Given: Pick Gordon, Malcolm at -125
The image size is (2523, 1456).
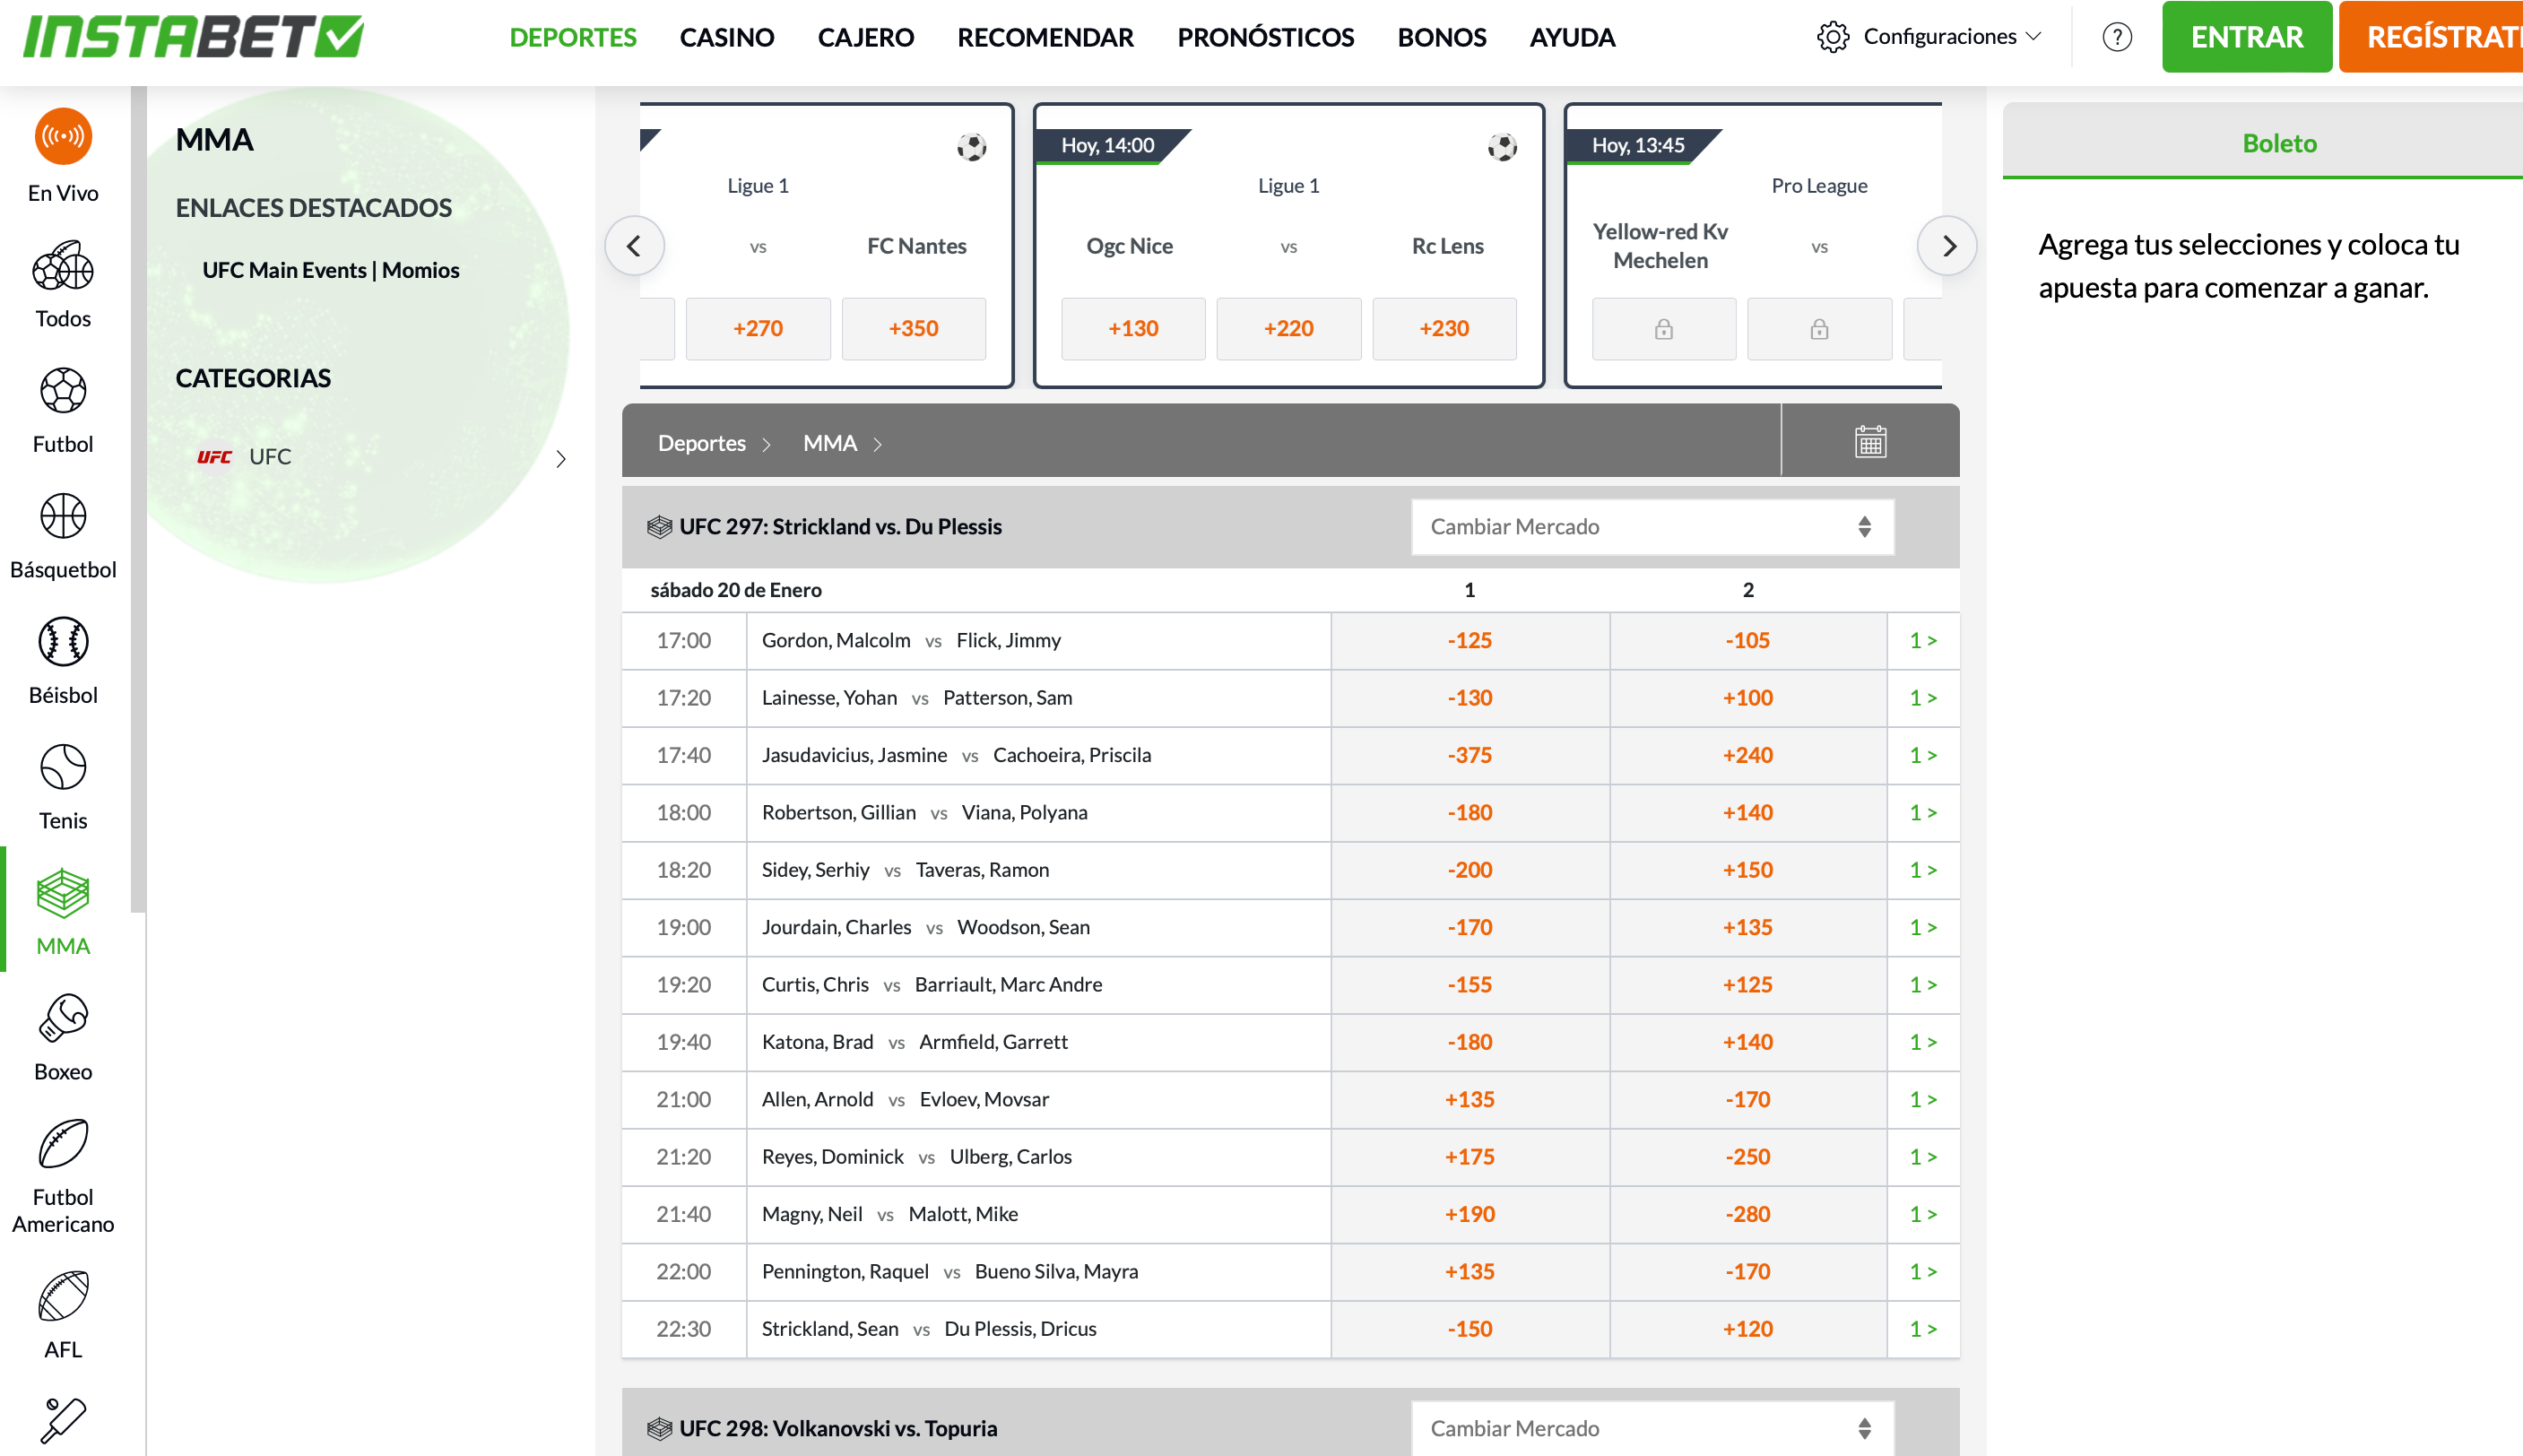Looking at the screenshot, I should coord(1470,640).
